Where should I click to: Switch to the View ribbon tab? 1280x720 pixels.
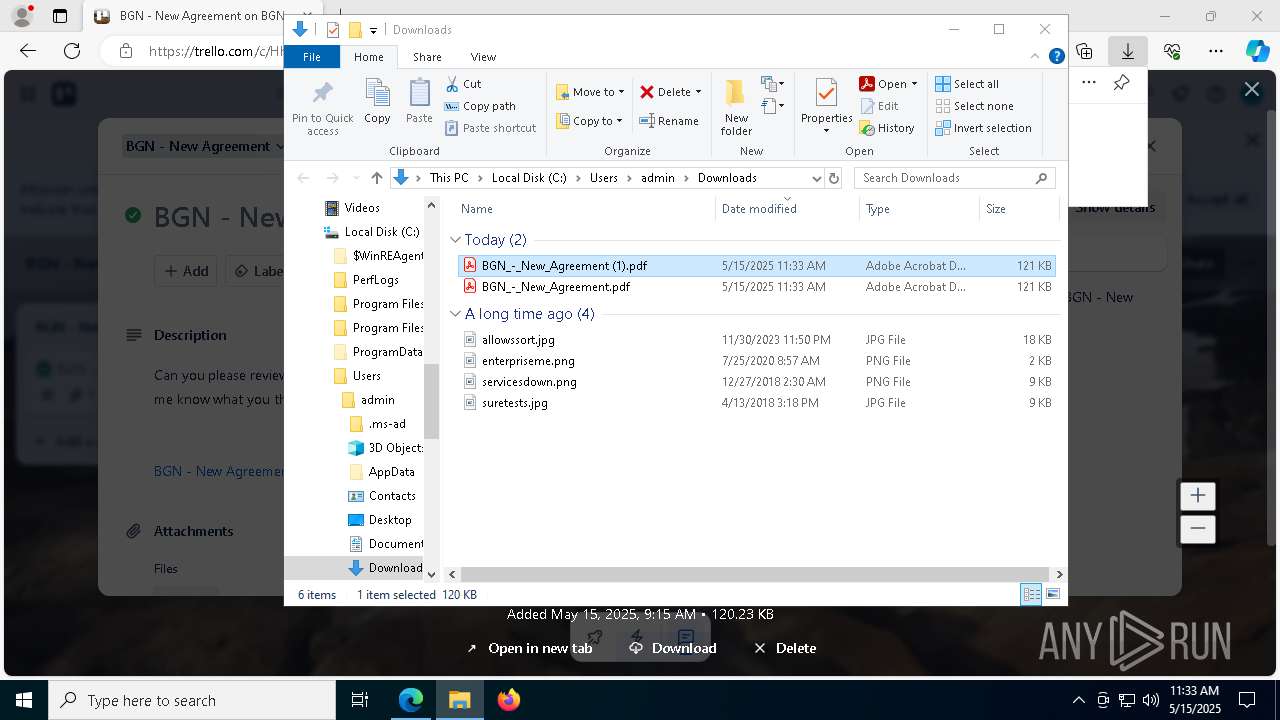483,57
